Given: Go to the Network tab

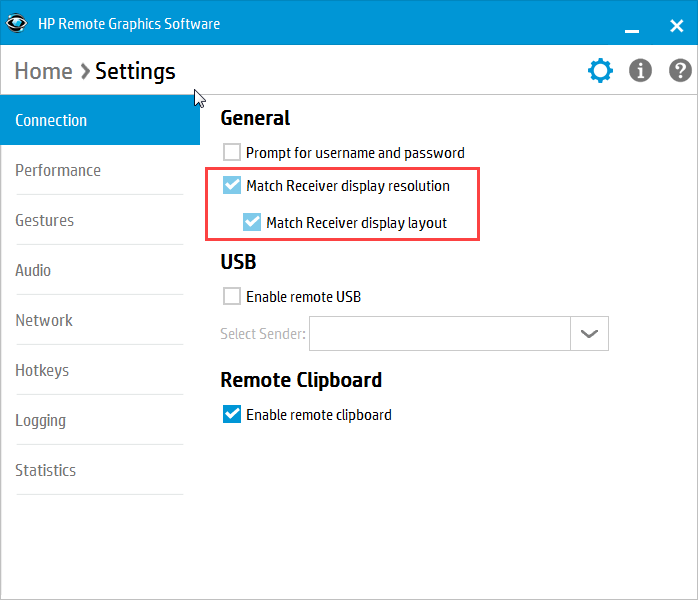Looking at the screenshot, I should click(x=44, y=320).
